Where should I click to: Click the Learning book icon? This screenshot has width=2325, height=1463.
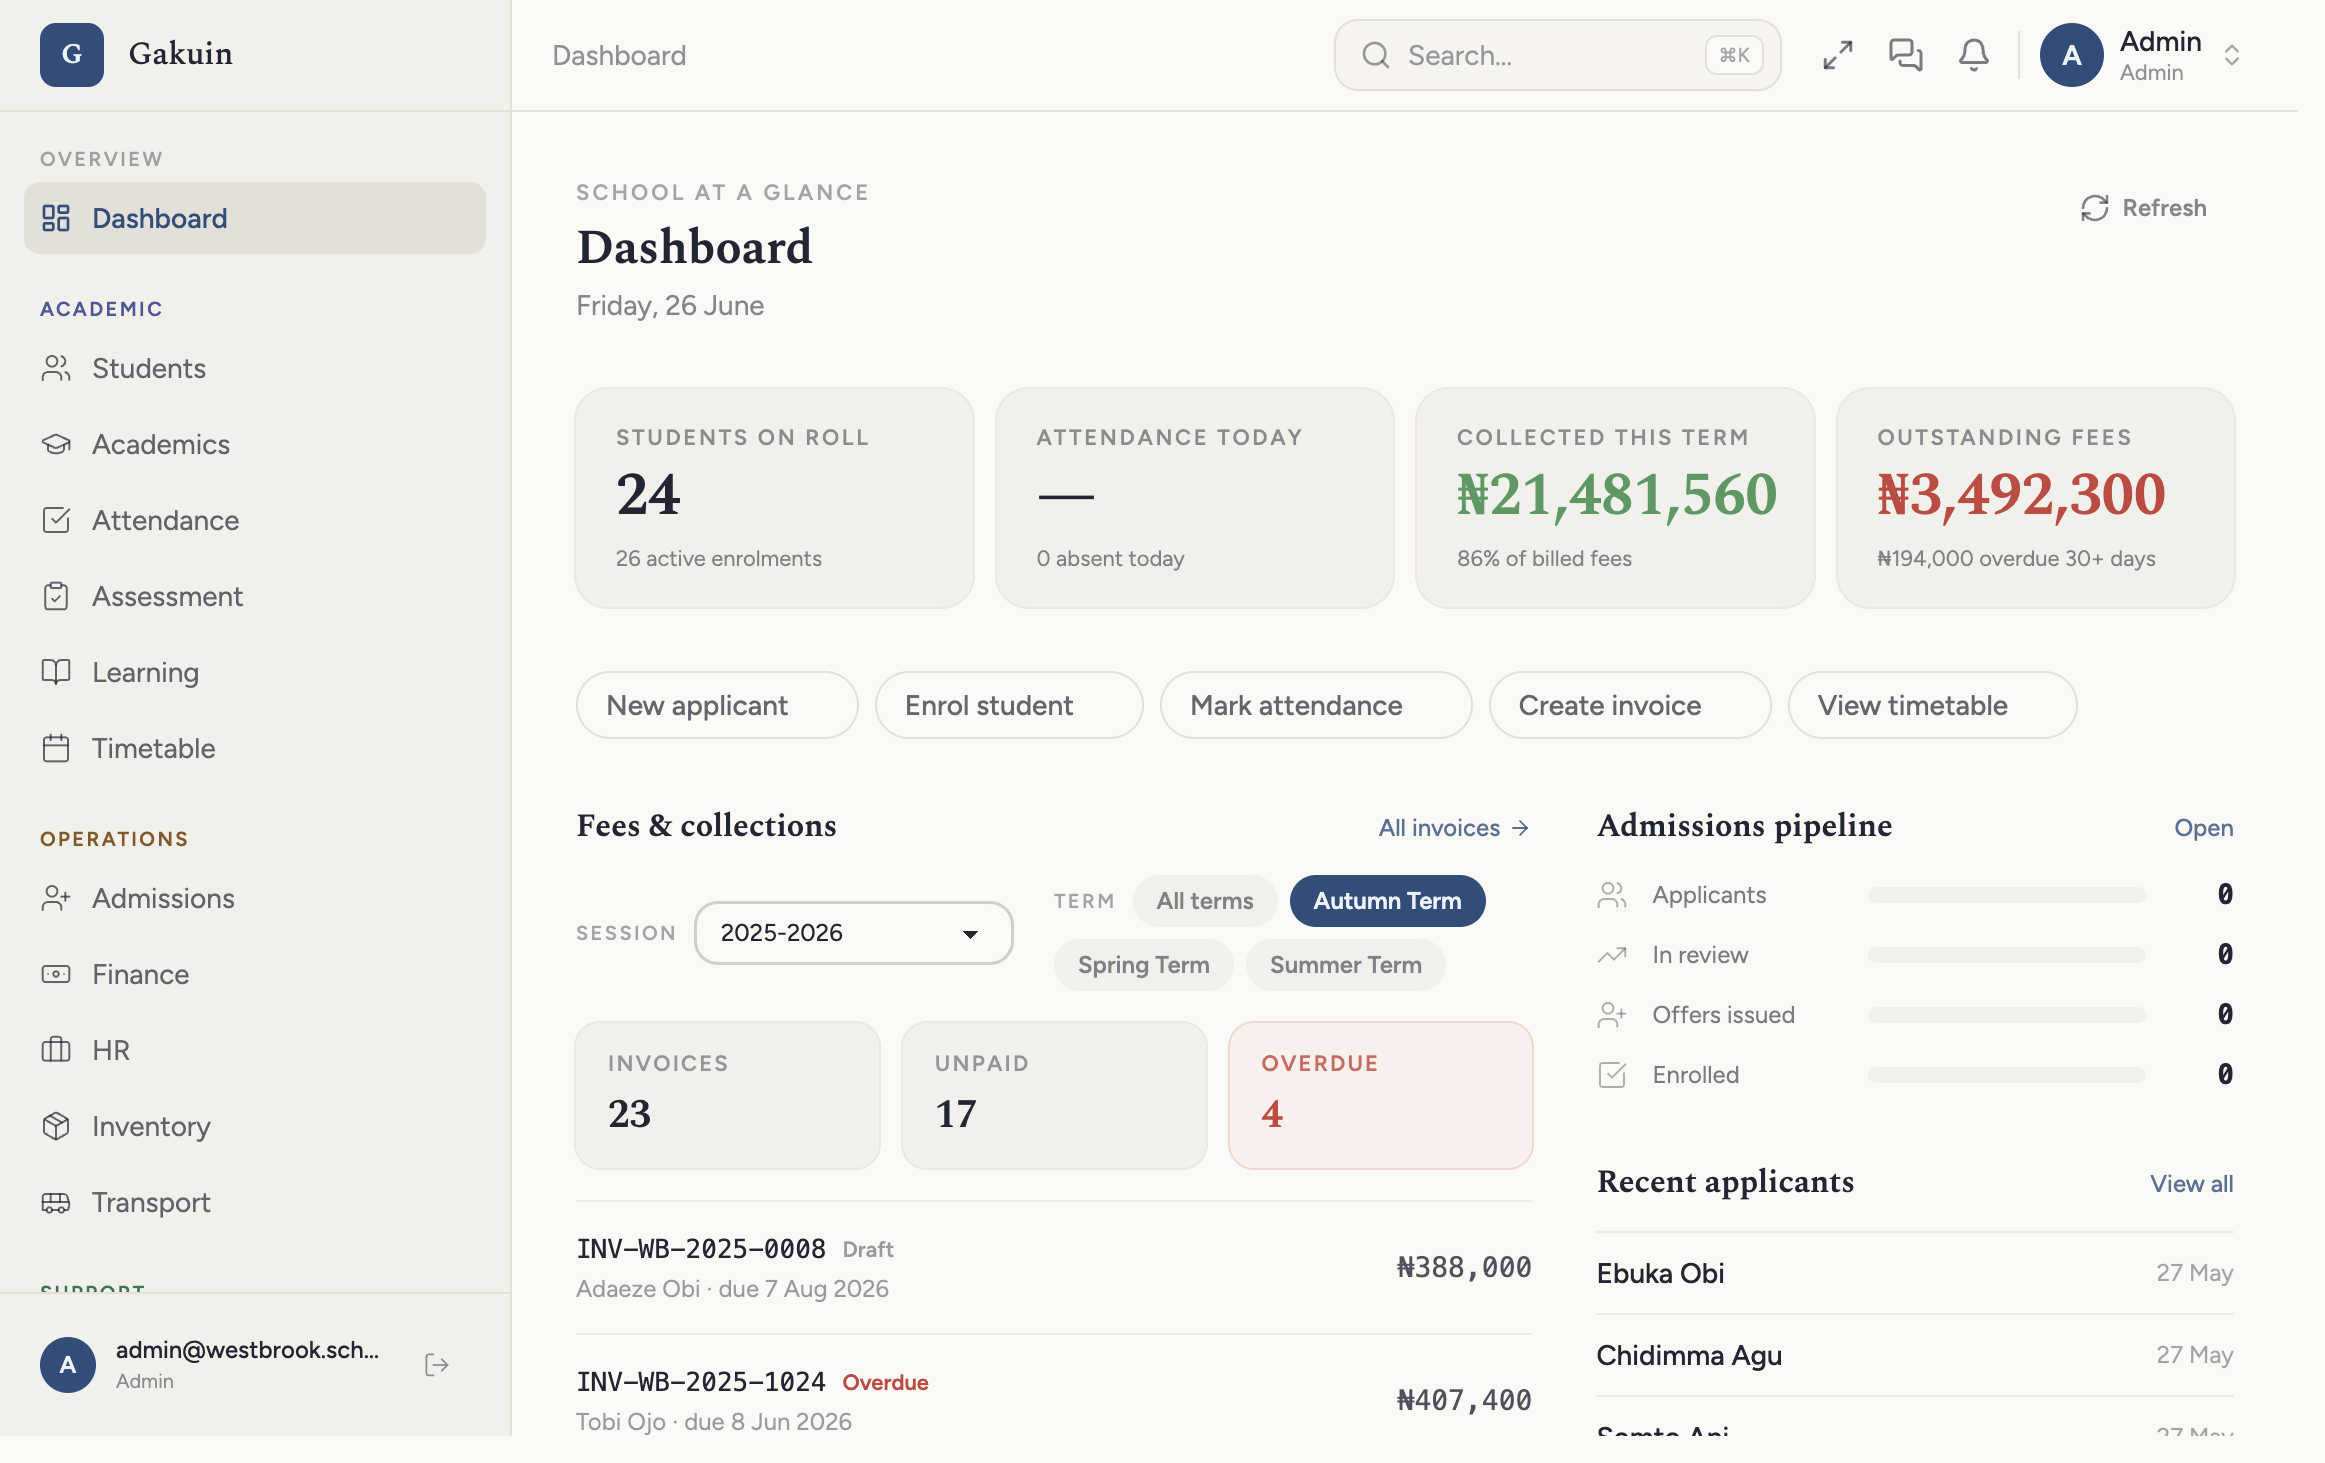(x=56, y=672)
